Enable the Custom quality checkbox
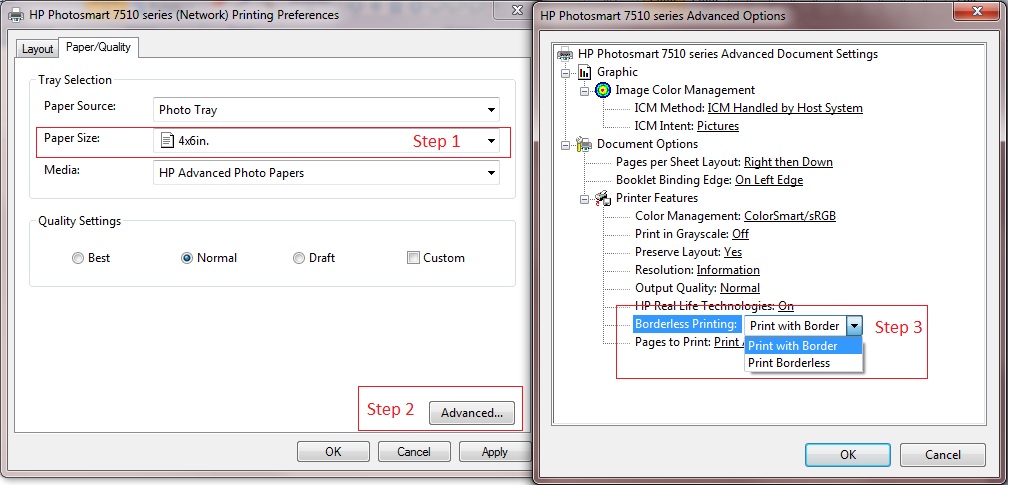Image resolution: width=1009 pixels, height=486 pixels. [x=413, y=258]
